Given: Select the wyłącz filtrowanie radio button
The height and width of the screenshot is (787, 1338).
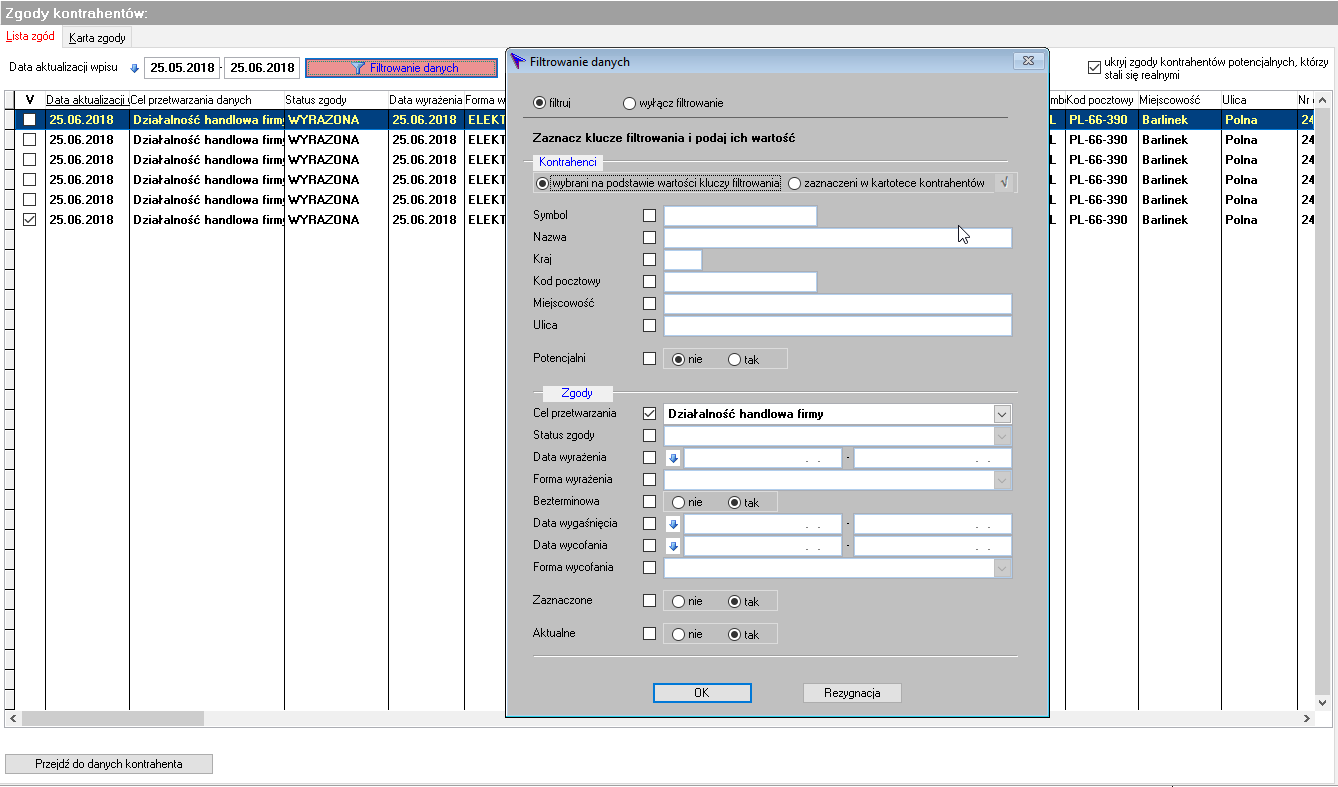Looking at the screenshot, I should (629, 103).
